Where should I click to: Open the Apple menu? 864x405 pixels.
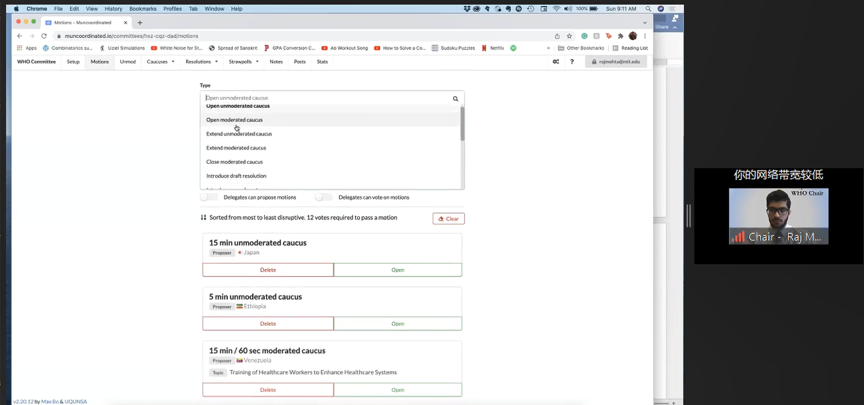click(16, 9)
